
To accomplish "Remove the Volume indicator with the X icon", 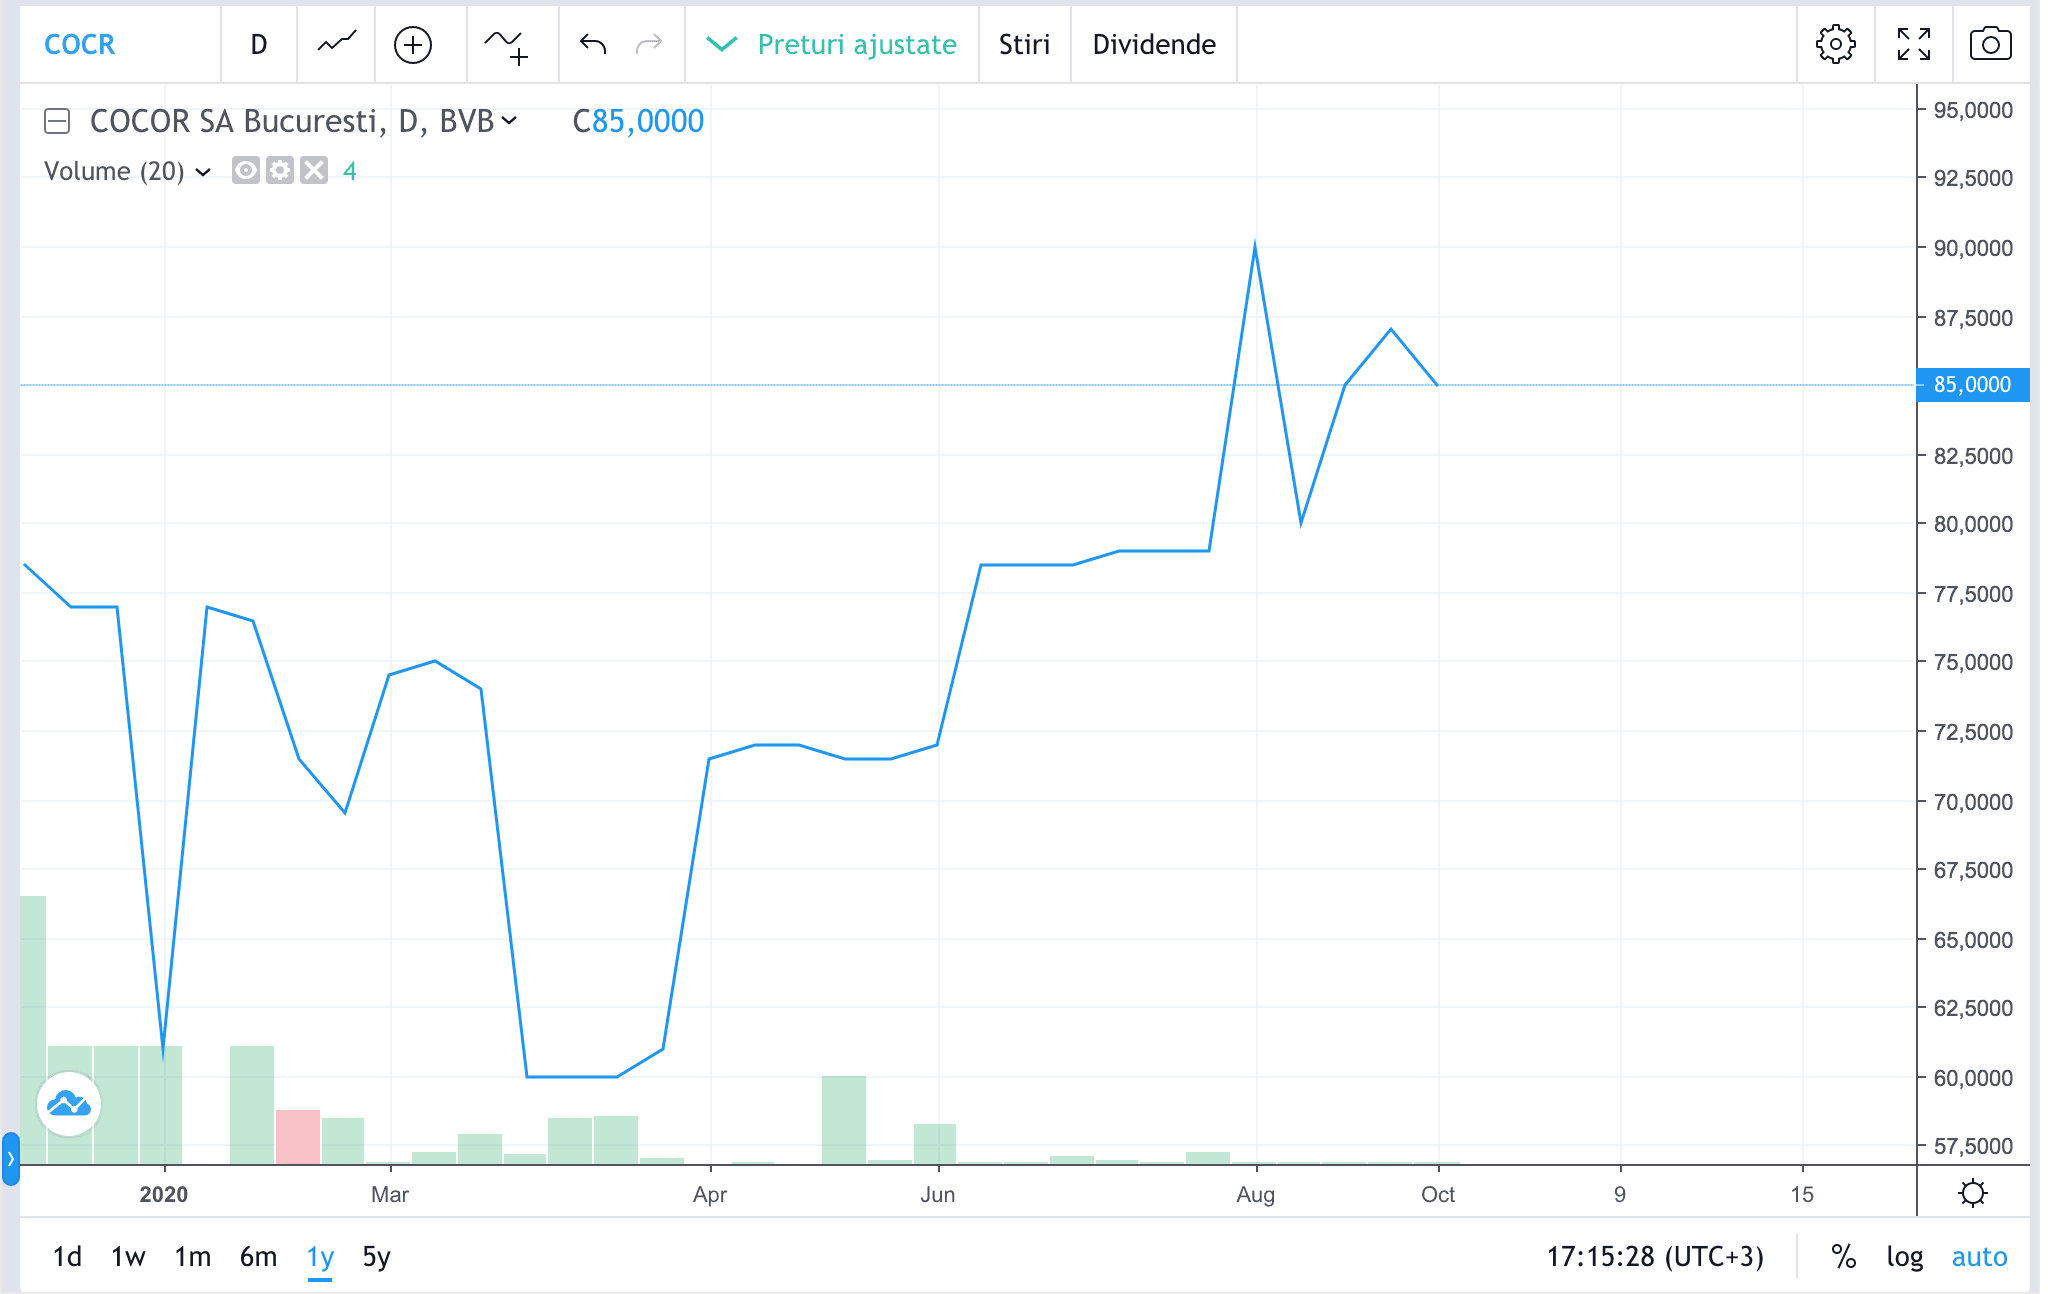I will [314, 170].
